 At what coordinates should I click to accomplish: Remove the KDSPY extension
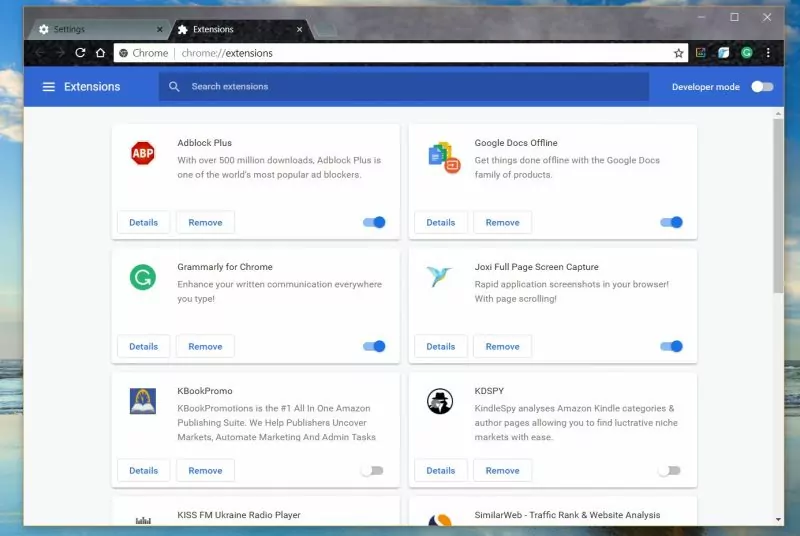tap(503, 470)
